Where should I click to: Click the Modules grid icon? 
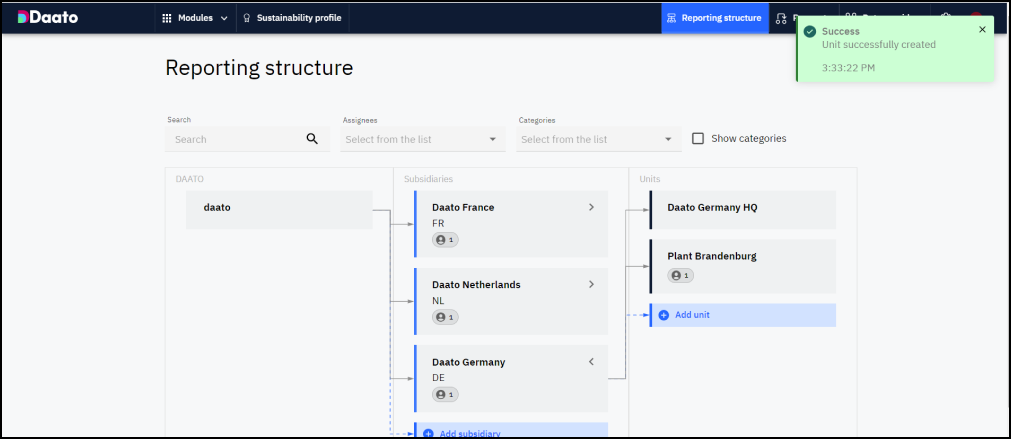[166, 18]
